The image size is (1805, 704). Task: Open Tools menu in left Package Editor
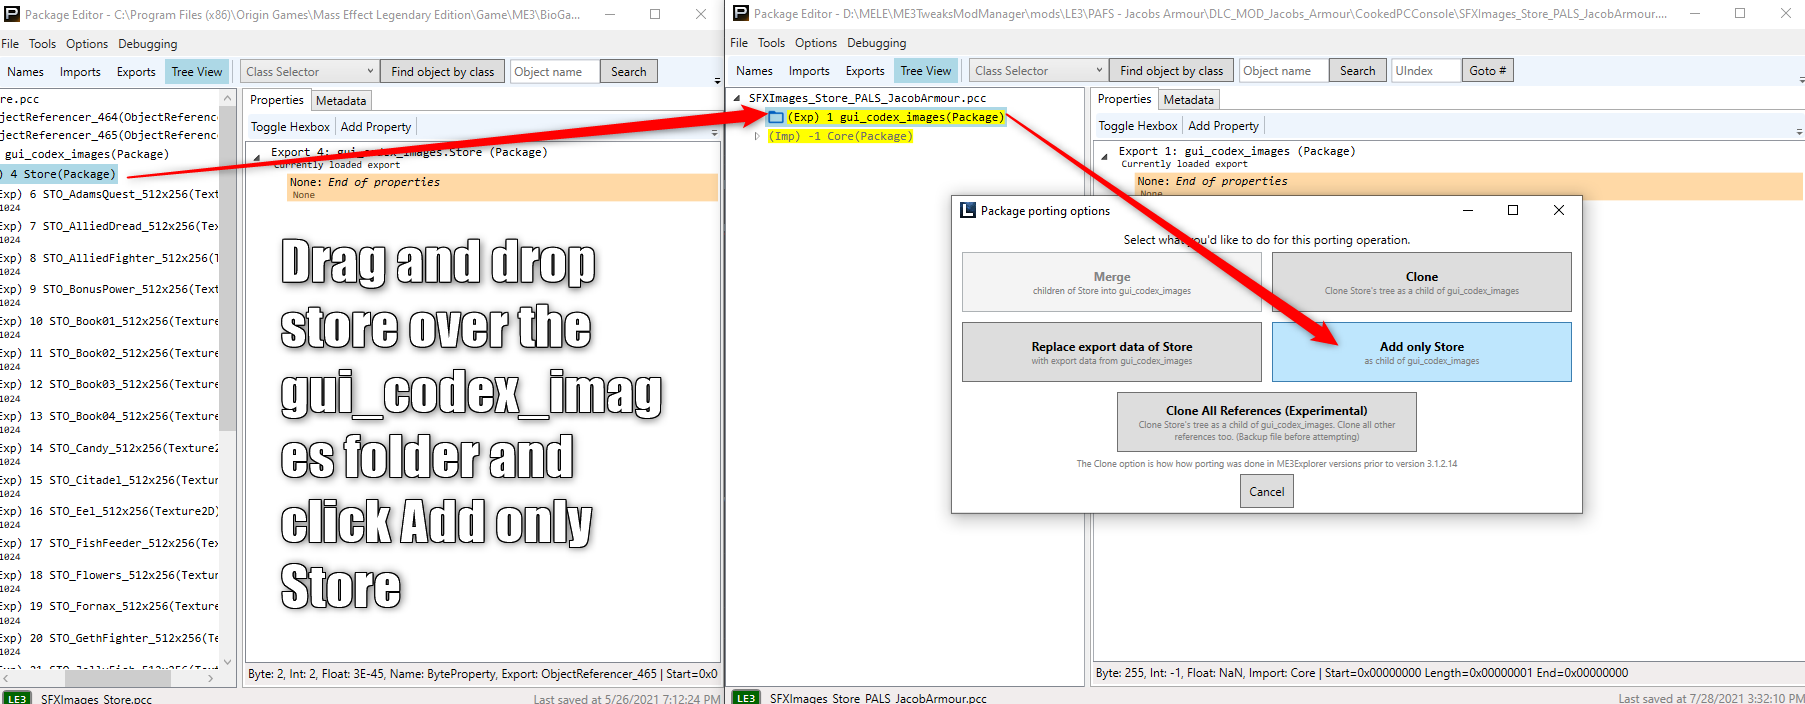pos(42,44)
